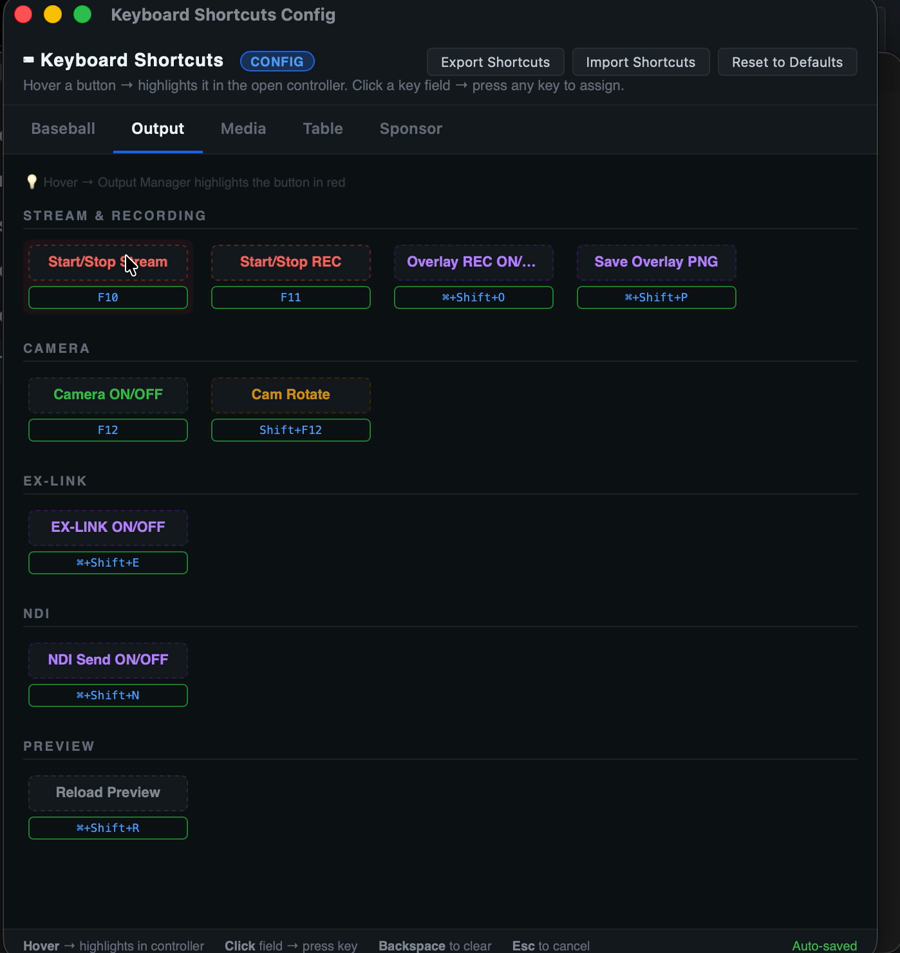
Task: Click the CAMERA section heading
Action: click(x=57, y=348)
